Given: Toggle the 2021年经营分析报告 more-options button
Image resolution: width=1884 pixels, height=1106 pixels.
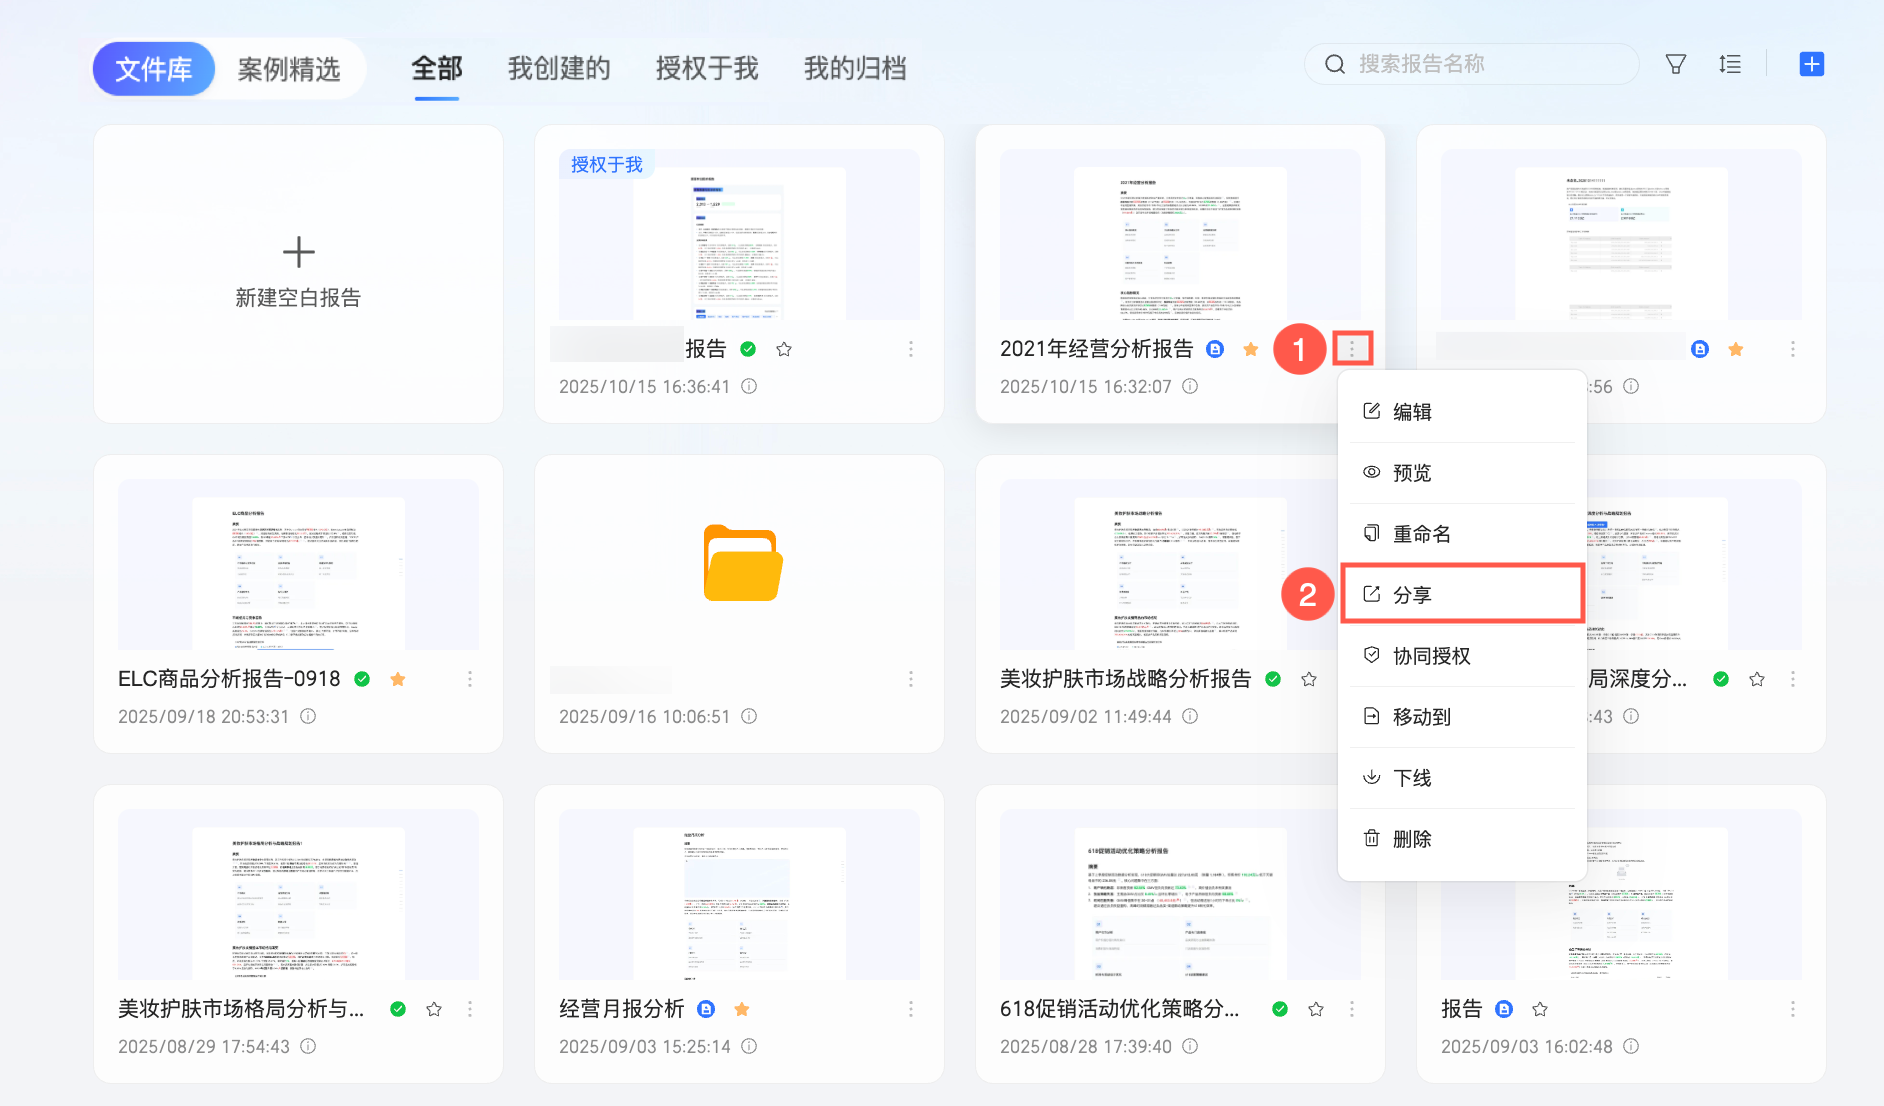Looking at the screenshot, I should coord(1352,349).
